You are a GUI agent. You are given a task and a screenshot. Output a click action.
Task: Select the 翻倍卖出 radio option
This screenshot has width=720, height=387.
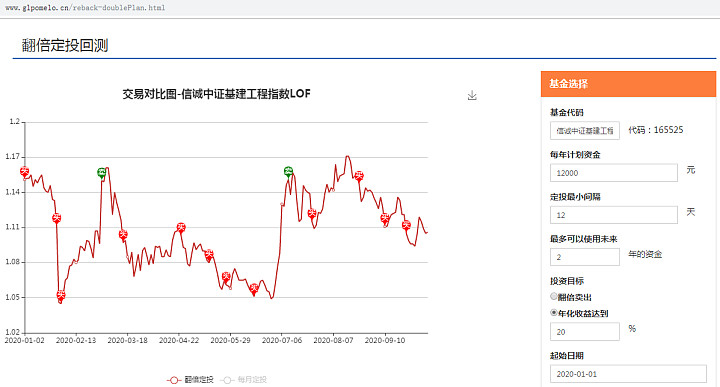point(554,297)
